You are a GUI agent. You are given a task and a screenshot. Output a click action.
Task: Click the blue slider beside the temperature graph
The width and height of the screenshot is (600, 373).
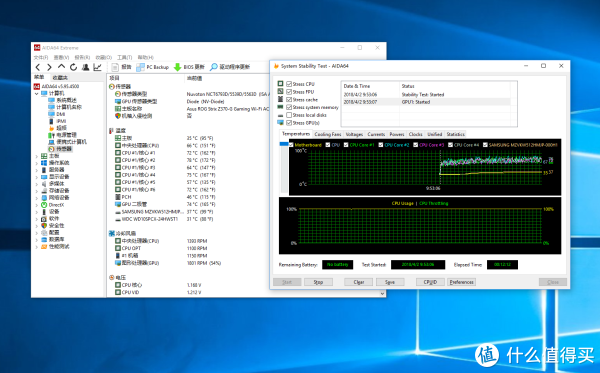tap(284, 144)
